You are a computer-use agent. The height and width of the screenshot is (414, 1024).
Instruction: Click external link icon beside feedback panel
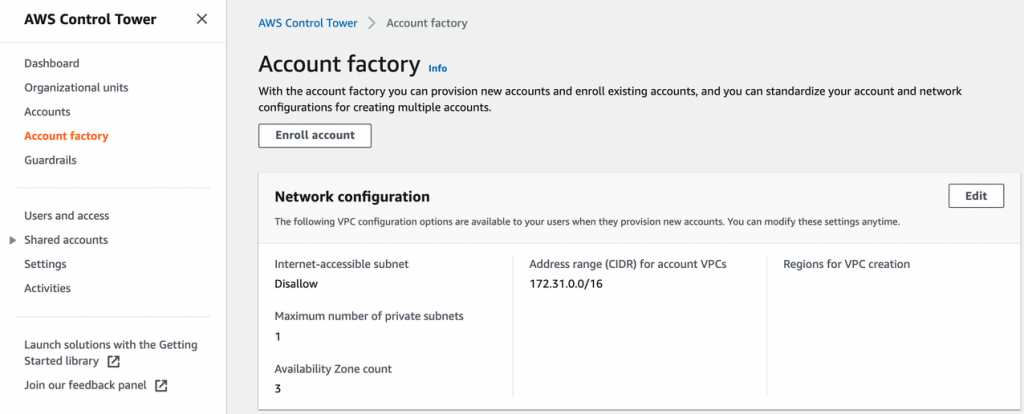tap(161, 385)
